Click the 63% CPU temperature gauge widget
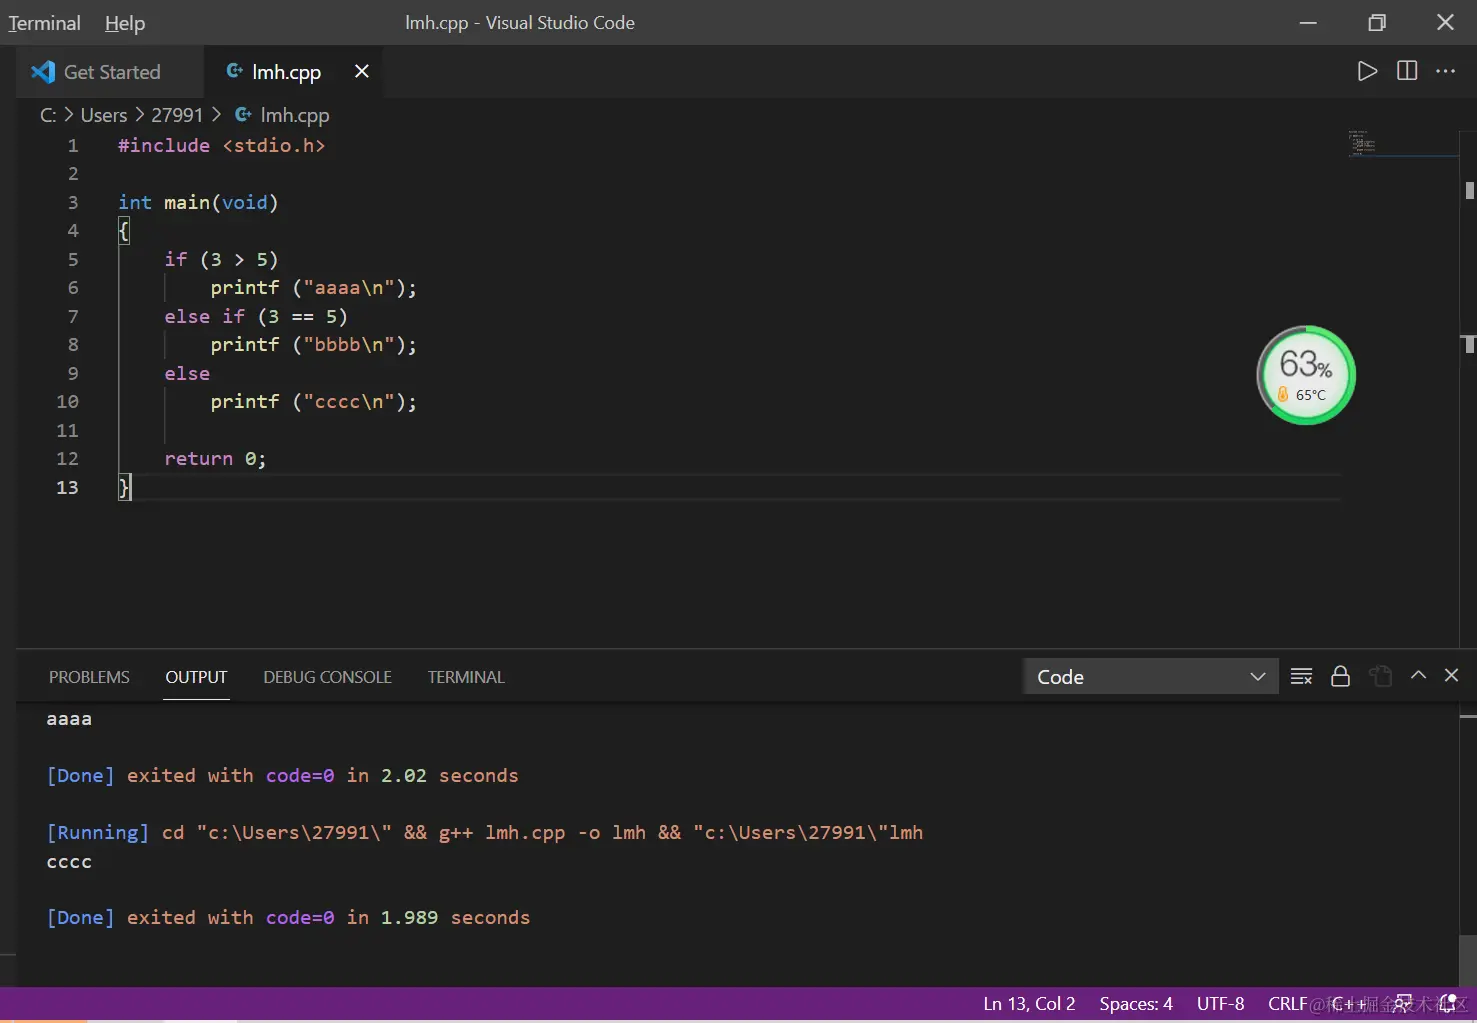 pos(1305,375)
